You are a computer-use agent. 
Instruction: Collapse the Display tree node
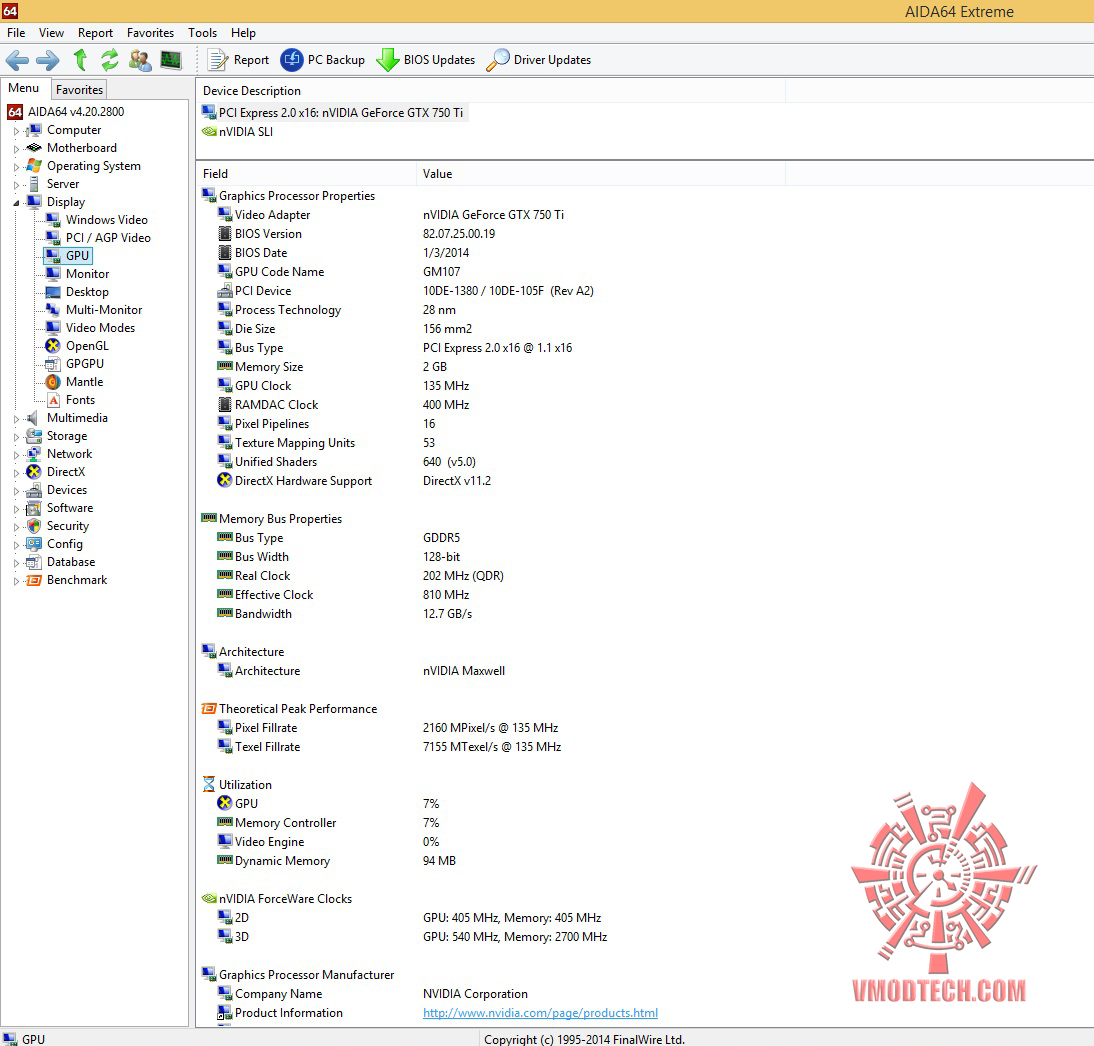(16, 202)
